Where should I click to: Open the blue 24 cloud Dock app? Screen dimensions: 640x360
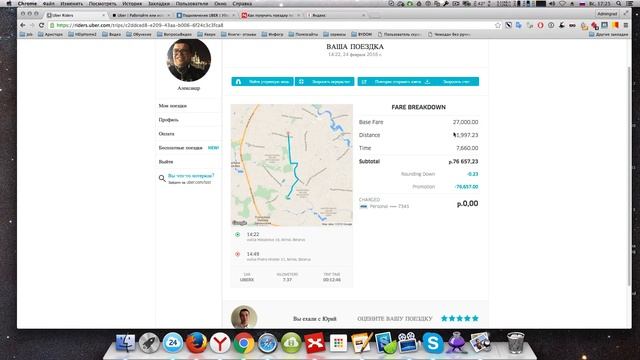pyautogui.click(x=173, y=342)
